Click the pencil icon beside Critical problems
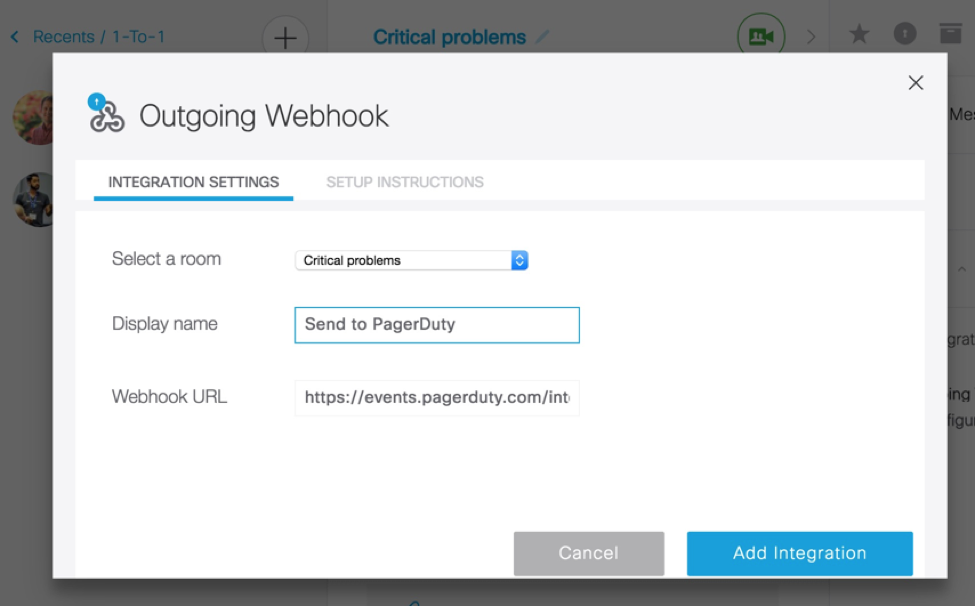The width and height of the screenshot is (975, 606). (543, 37)
